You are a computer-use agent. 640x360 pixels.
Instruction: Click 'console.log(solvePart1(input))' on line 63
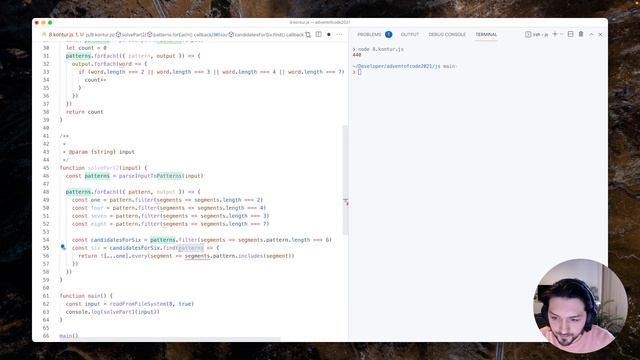(113, 312)
